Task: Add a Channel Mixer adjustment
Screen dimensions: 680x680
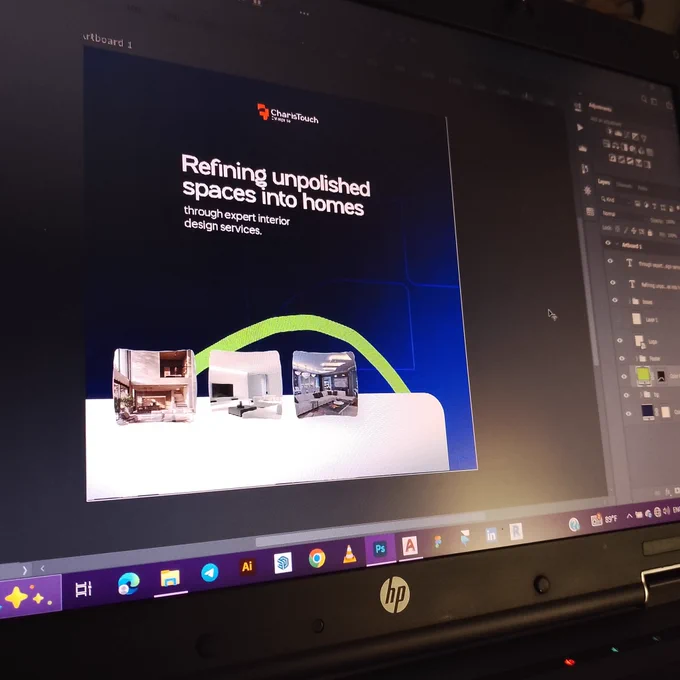Action: click(x=641, y=151)
